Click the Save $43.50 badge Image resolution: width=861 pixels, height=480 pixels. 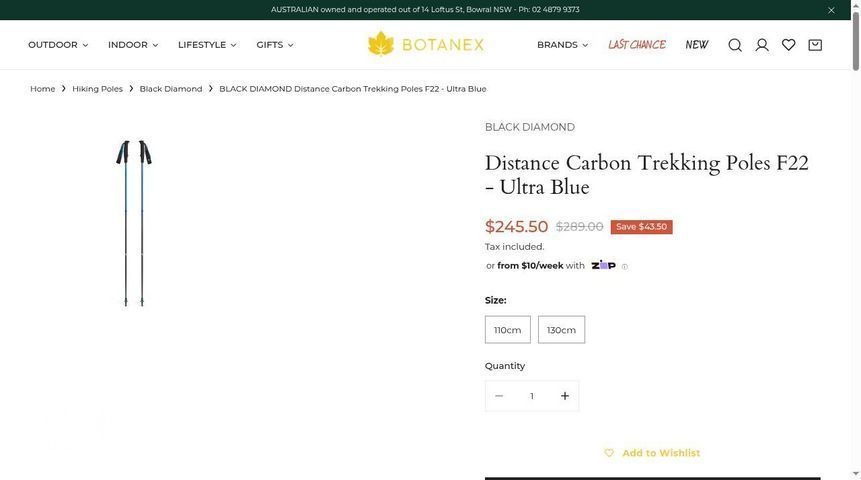tap(641, 227)
